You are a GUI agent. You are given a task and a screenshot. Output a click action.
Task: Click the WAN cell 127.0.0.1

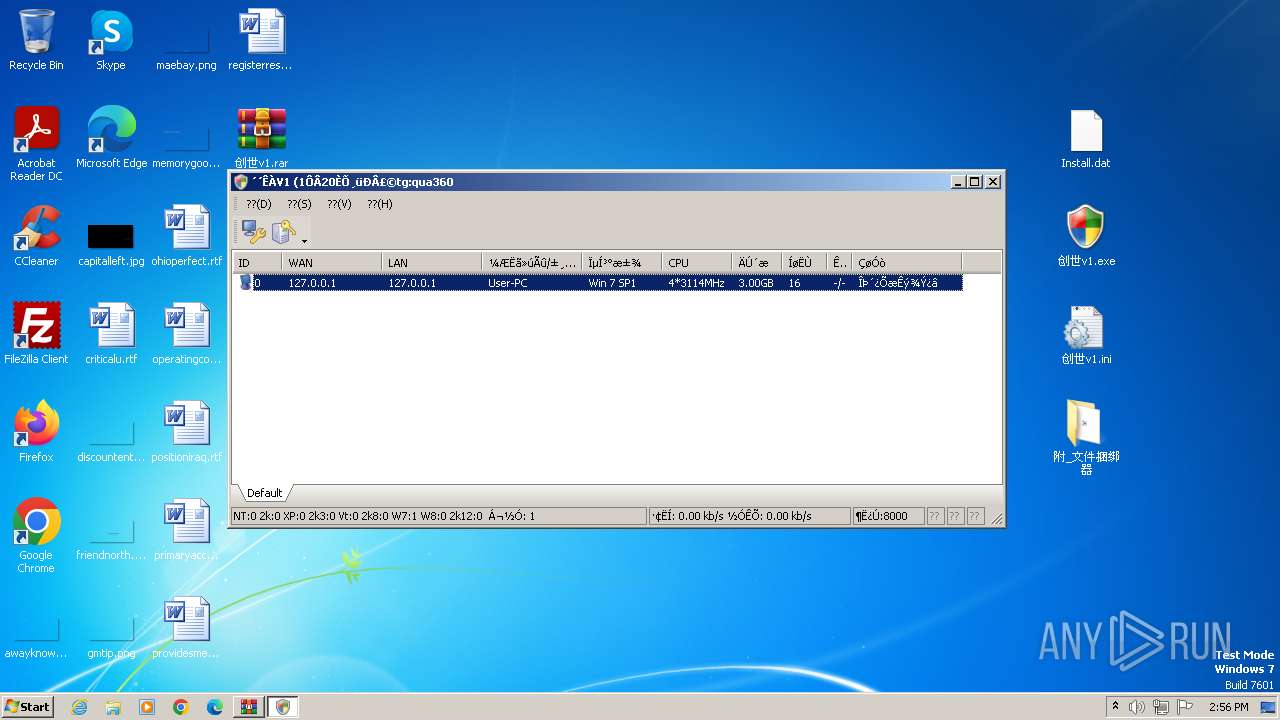312,283
